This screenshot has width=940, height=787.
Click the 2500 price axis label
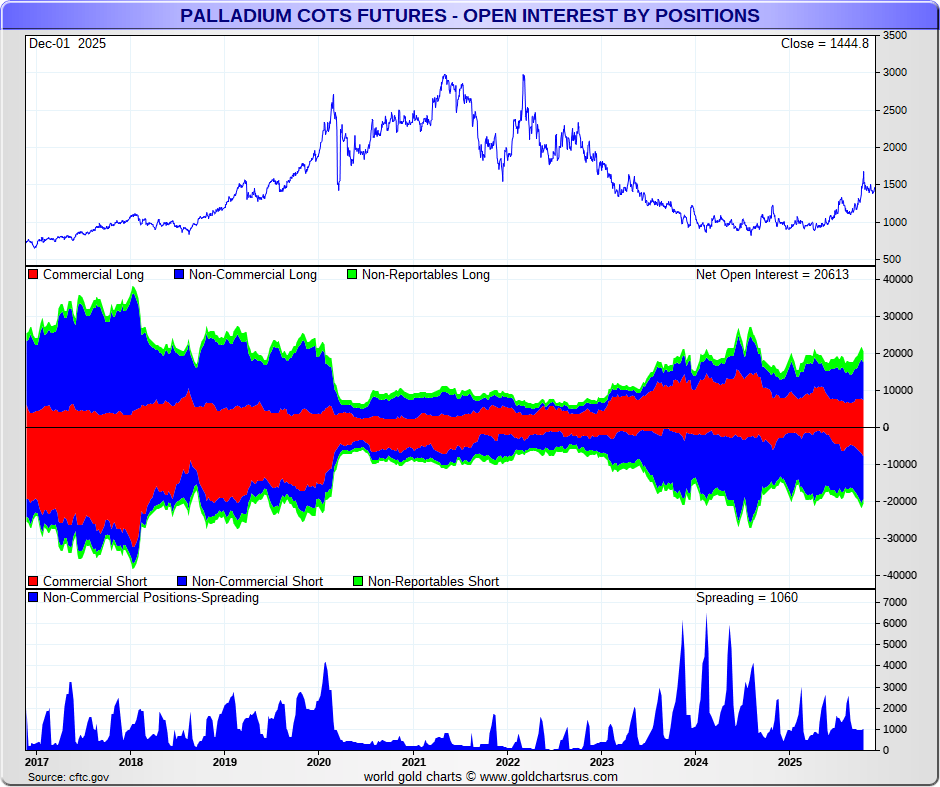pyautogui.click(x=895, y=110)
